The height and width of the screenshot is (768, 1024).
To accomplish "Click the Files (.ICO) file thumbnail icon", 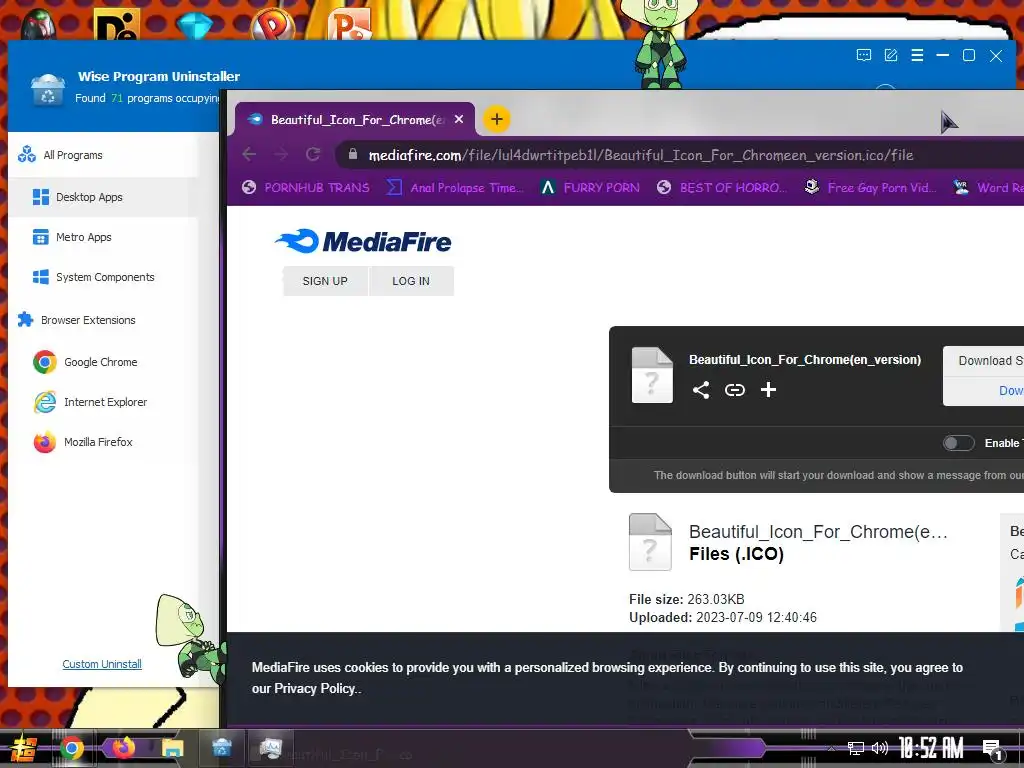I will click(650, 542).
